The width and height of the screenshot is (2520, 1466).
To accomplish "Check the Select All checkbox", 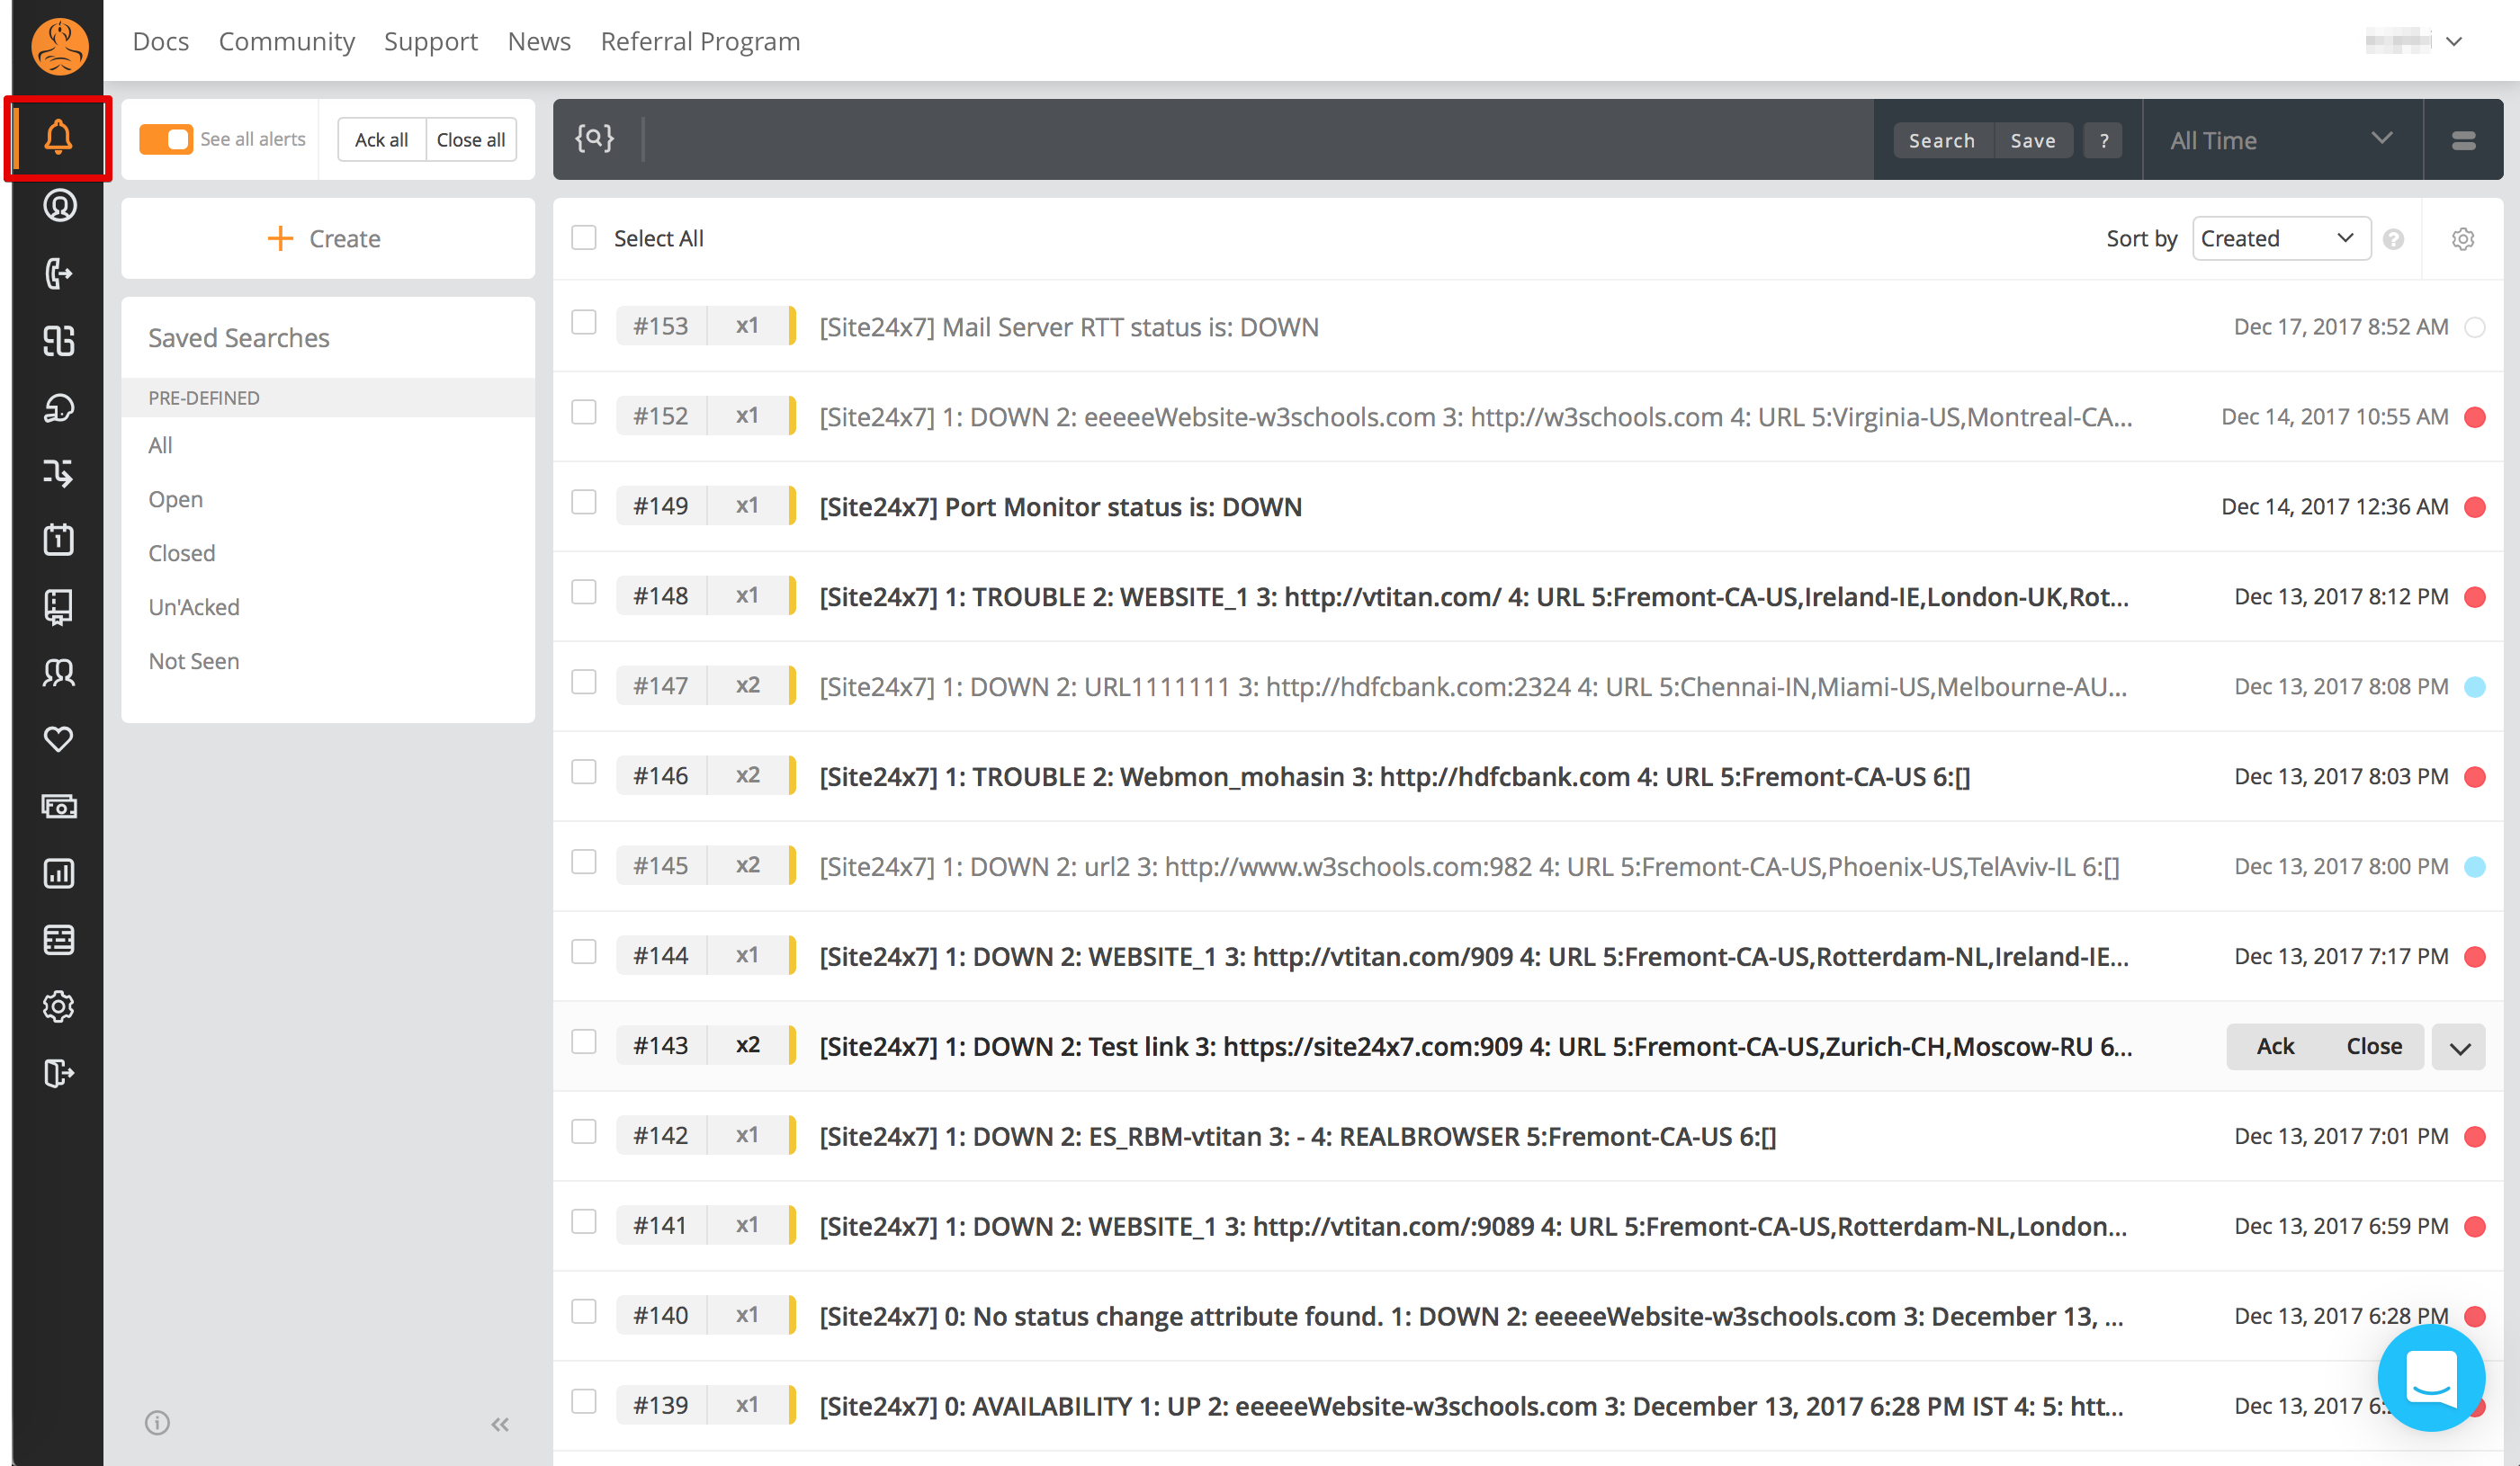I will click(584, 238).
